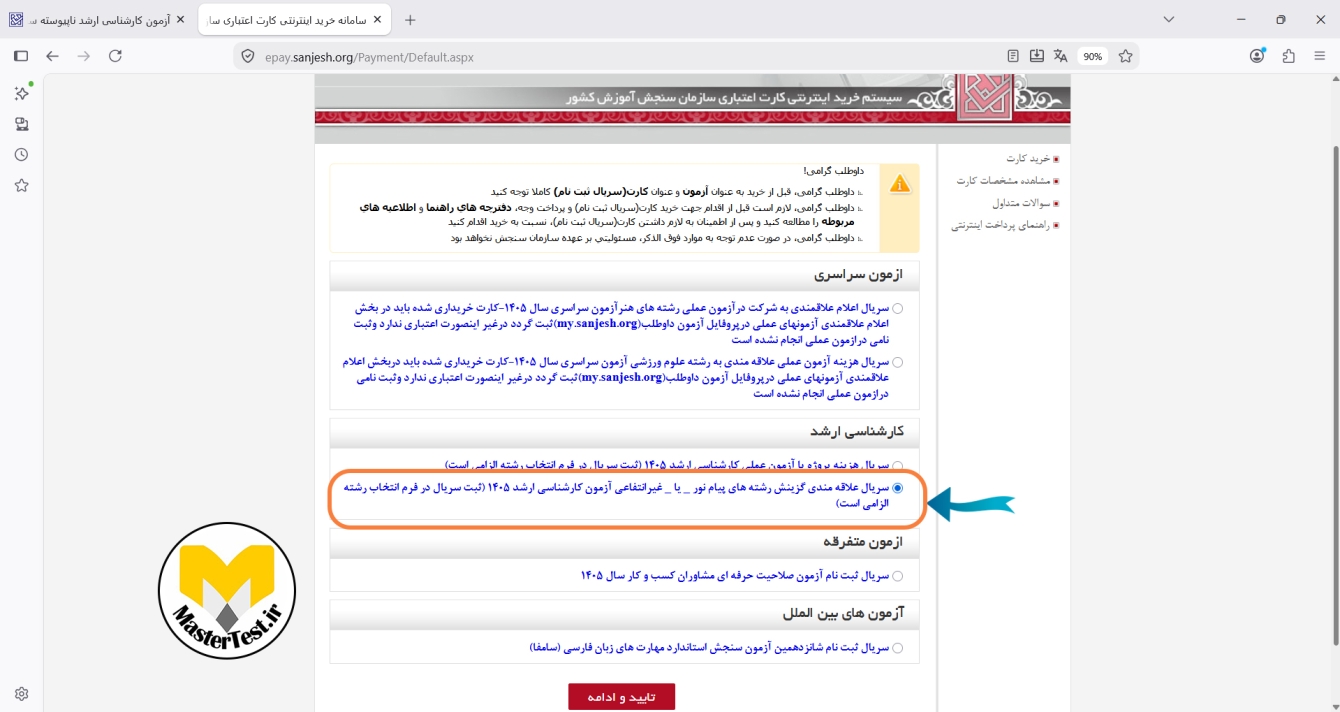
Task: Open the سوالات متداول link
Action: [x=1020, y=203]
